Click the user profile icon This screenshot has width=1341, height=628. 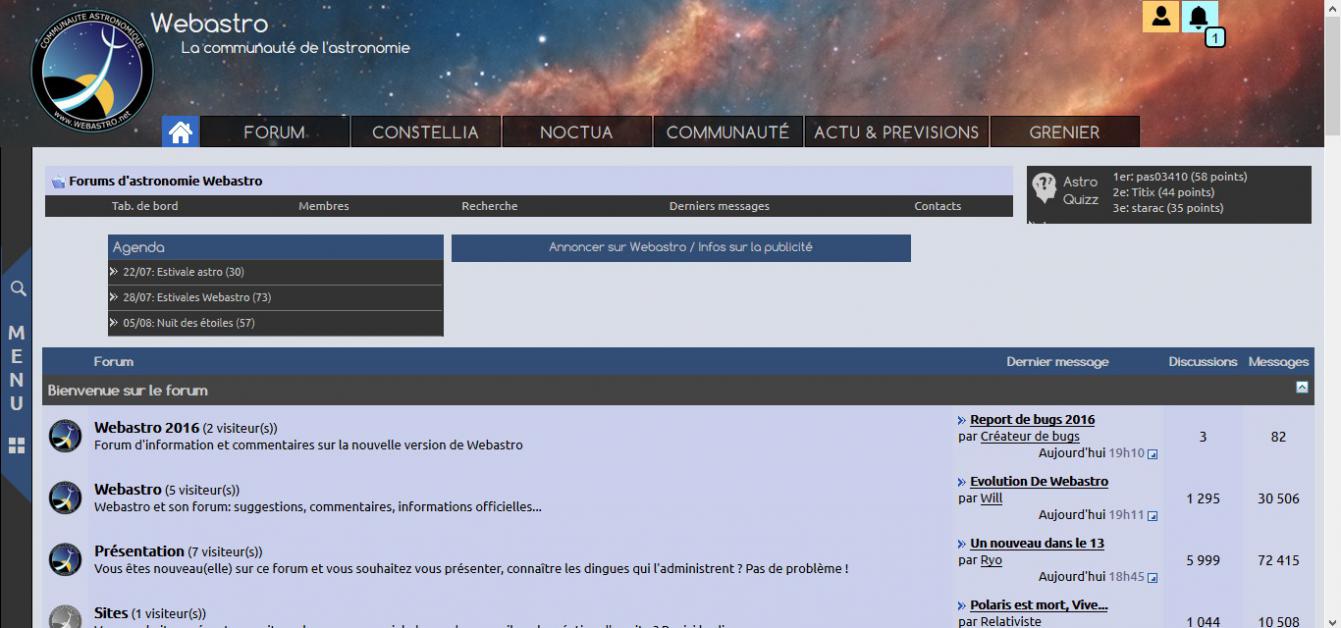pos(1161,16)
